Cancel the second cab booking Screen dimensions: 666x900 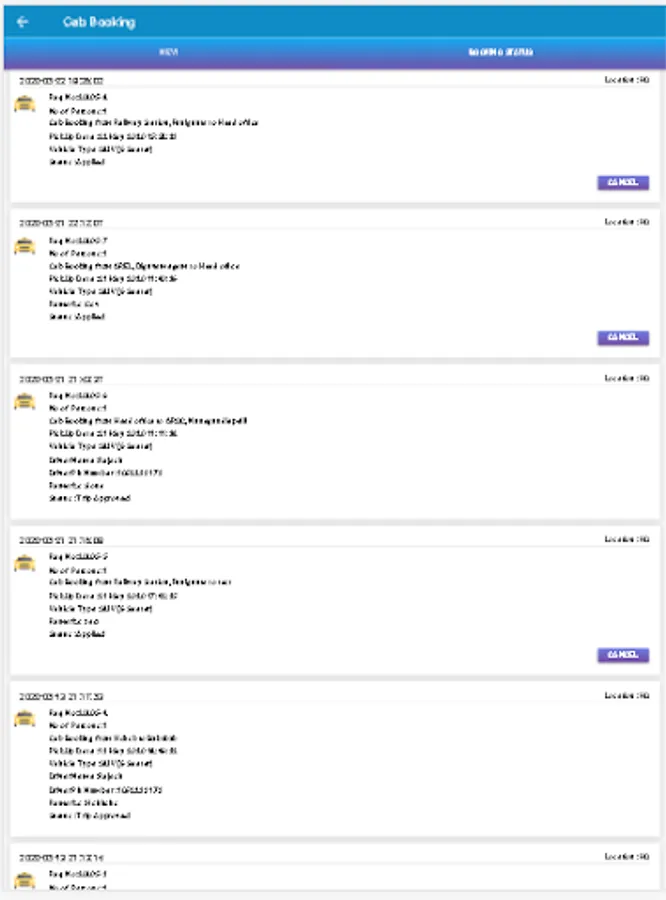(623, 338)
